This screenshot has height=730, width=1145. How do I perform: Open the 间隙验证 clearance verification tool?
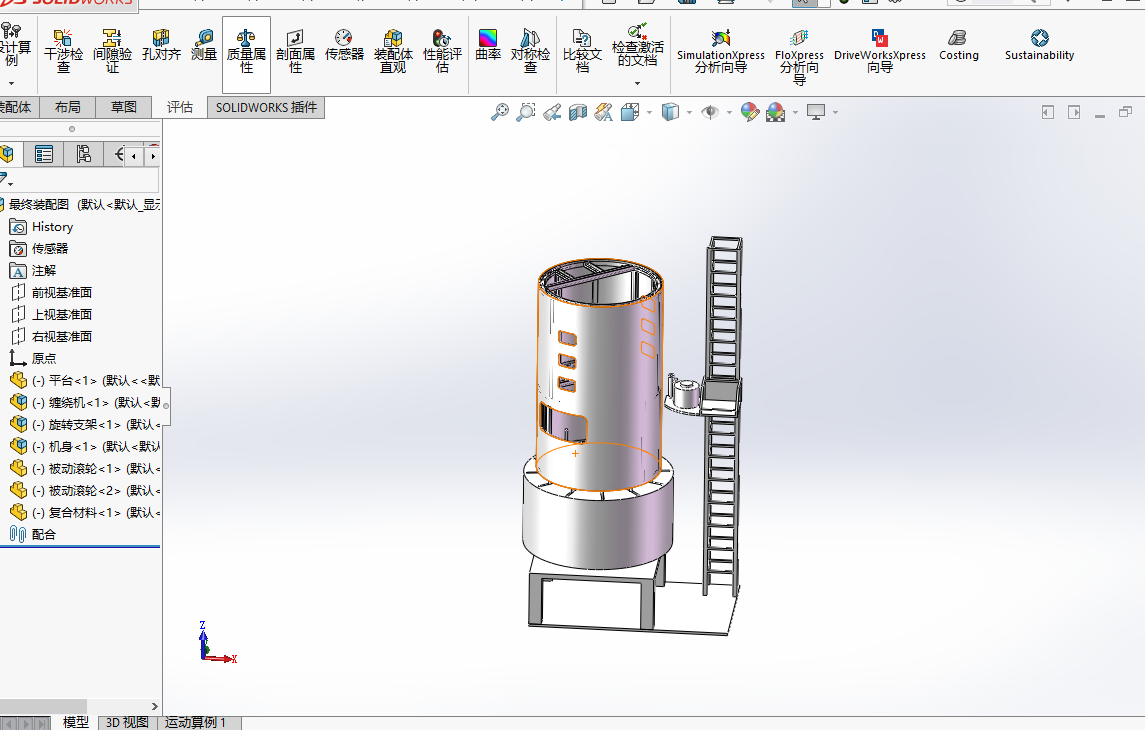pyautogui.click(x=112, y=52)
